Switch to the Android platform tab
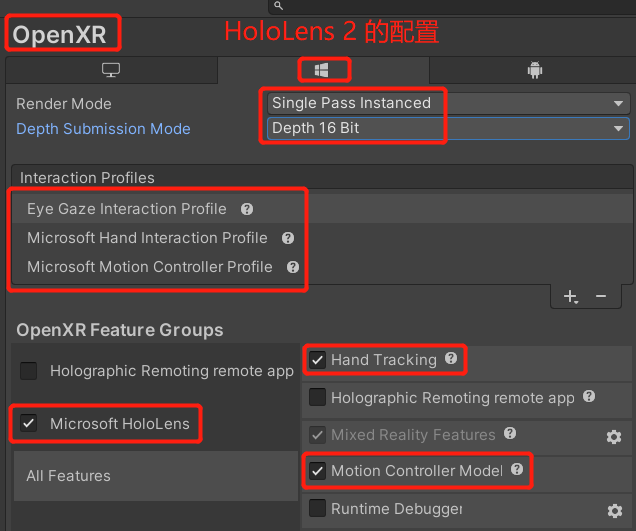This screenshot has height=531, width=636. pos(534,70)
